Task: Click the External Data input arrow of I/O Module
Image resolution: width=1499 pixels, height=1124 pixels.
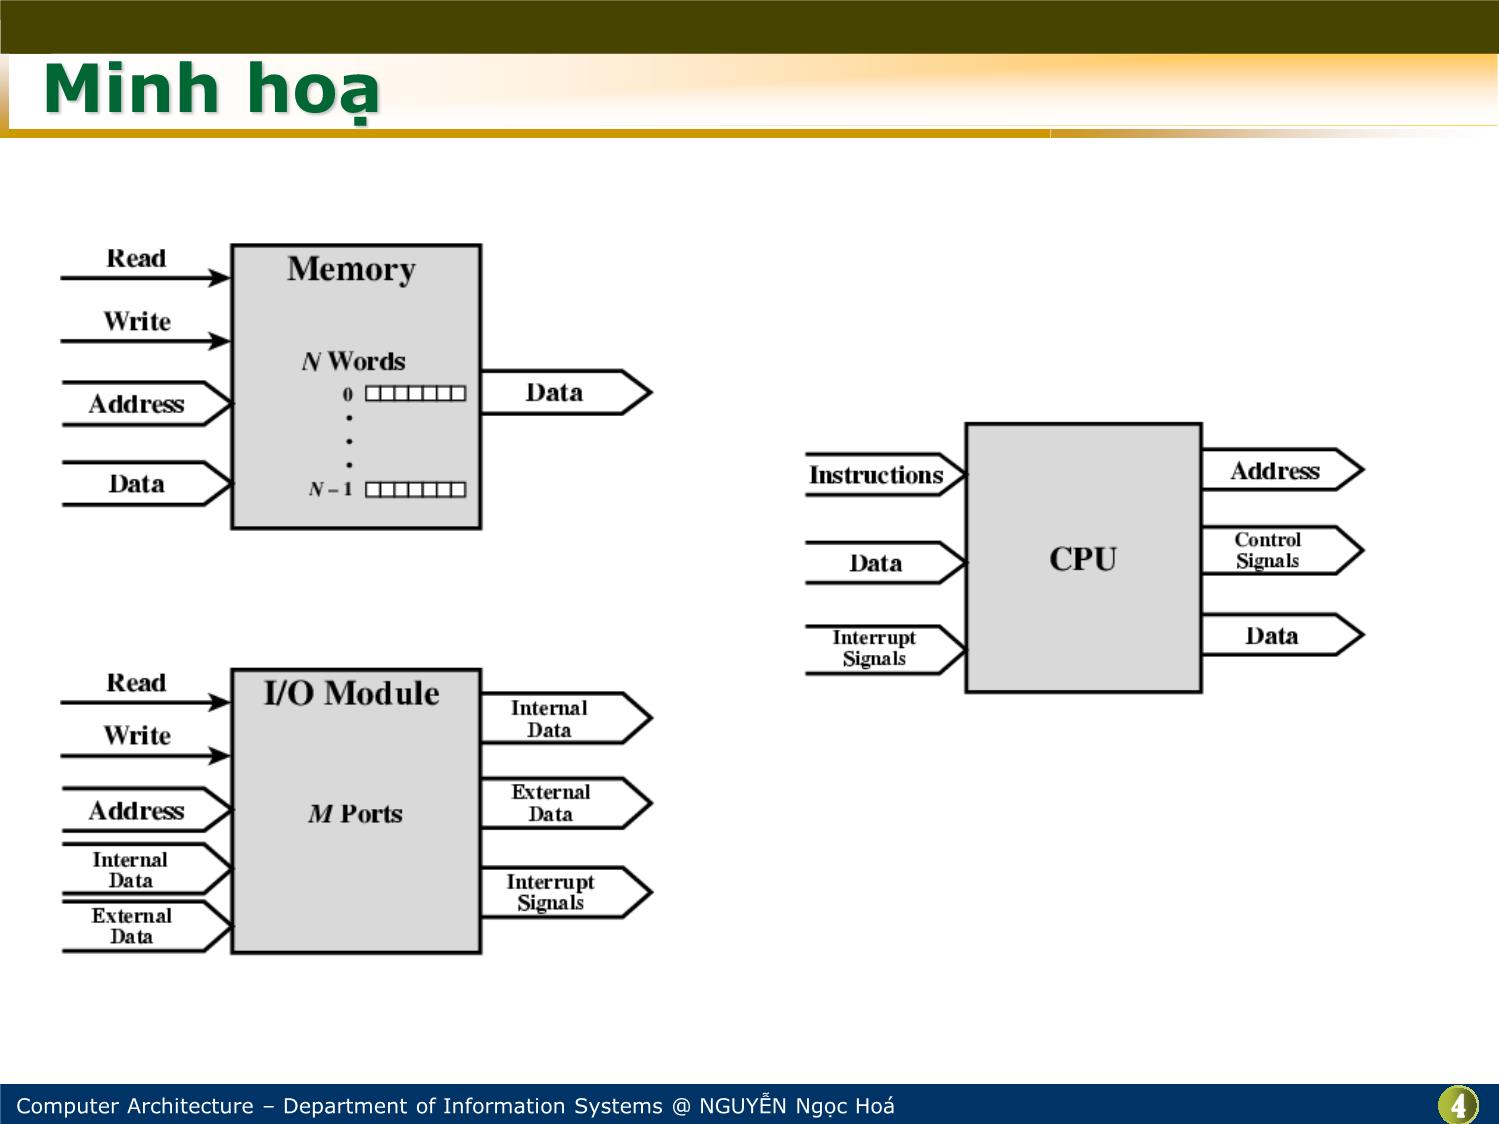Action: (x=147, y=926)
